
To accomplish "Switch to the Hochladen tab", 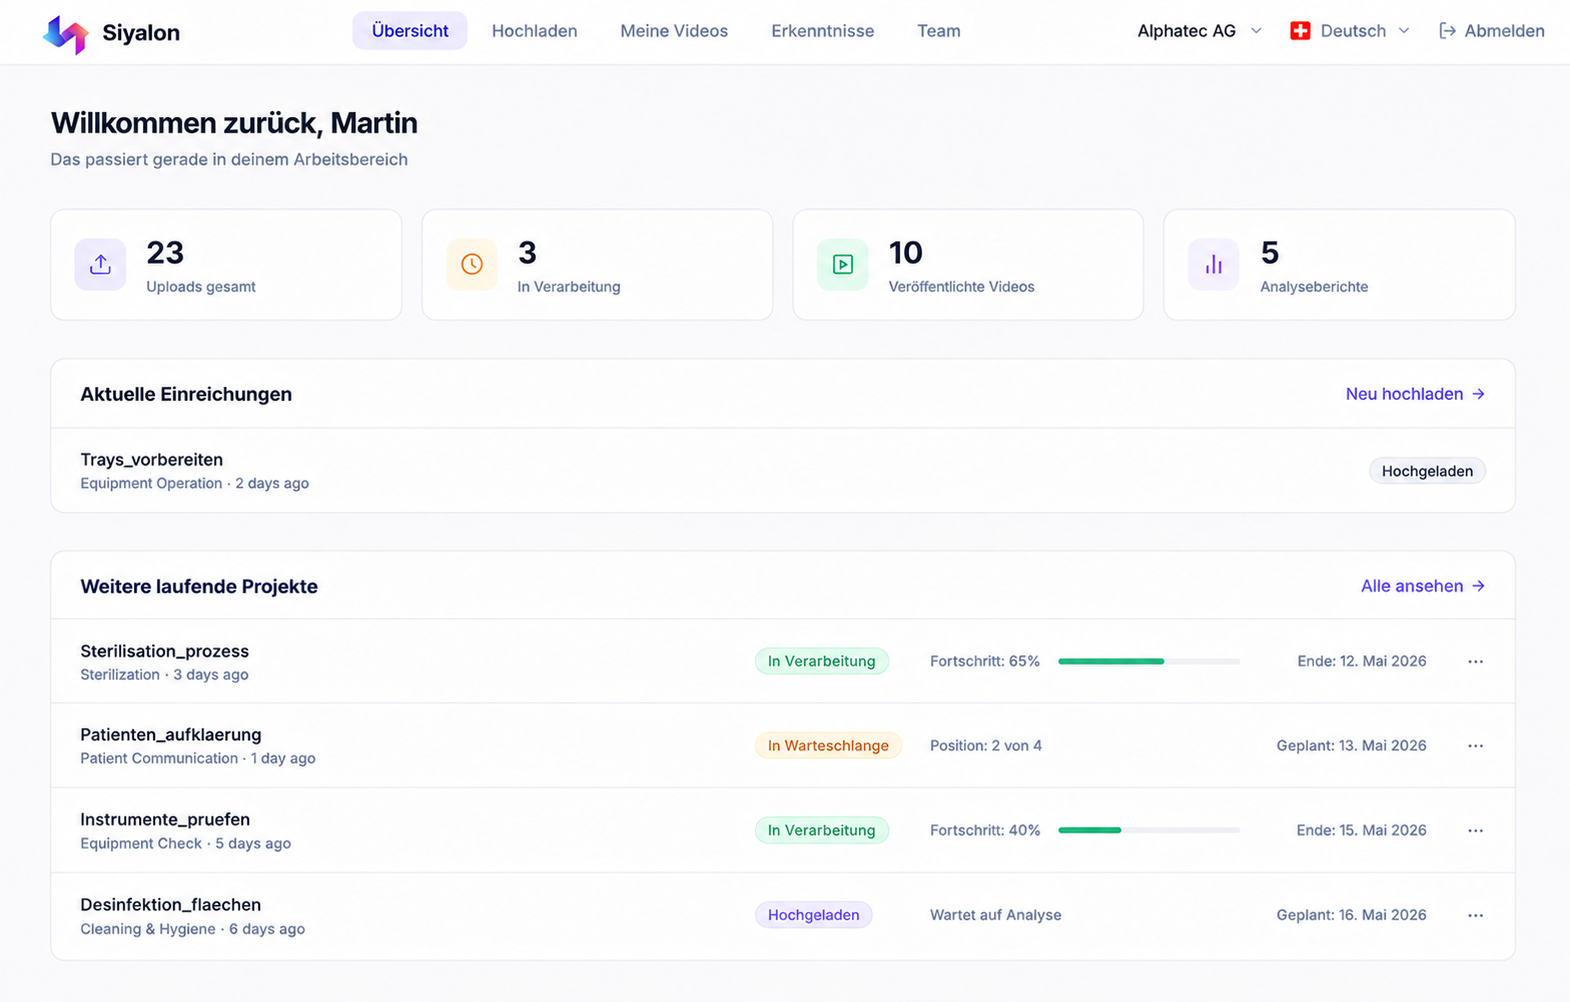I will [534, 31].
